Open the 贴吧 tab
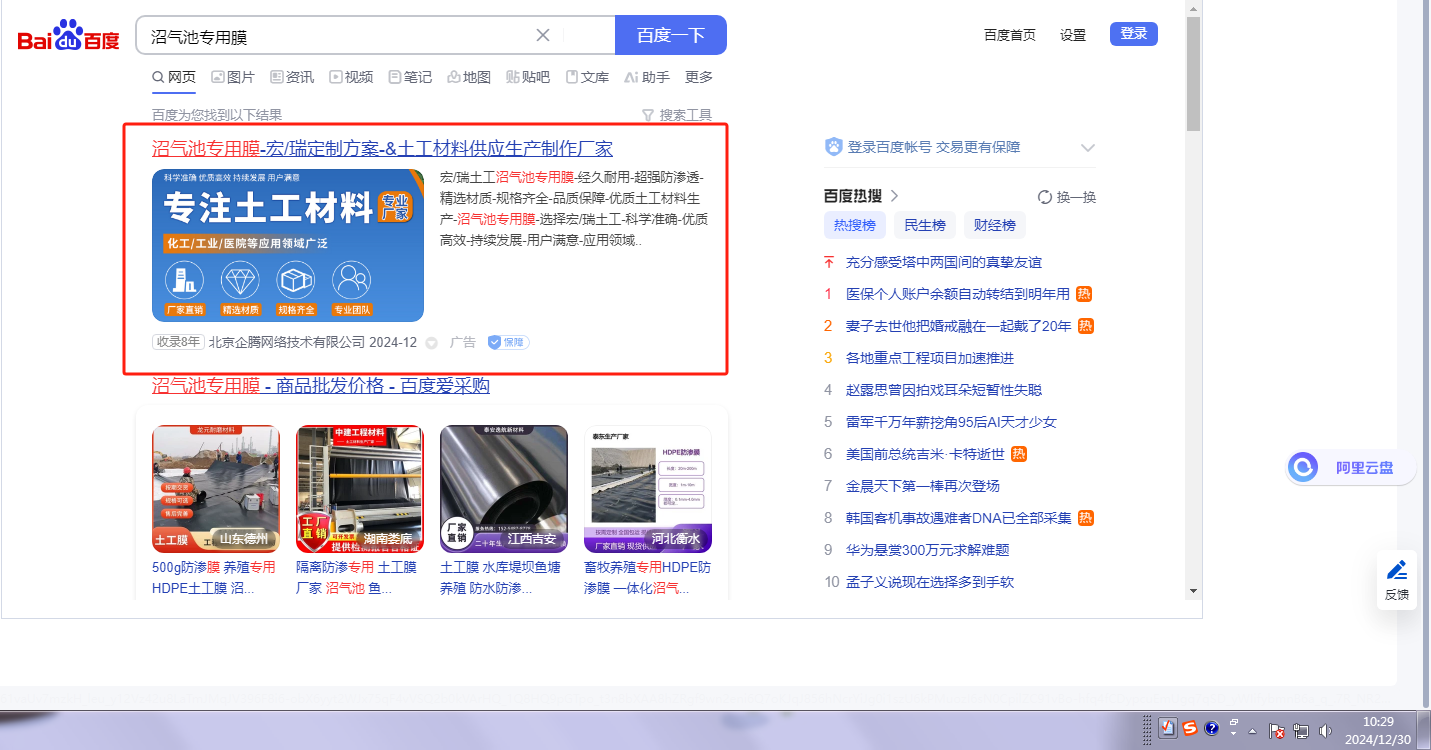Viewport: 1431px width, 750px height. point(528,77)
